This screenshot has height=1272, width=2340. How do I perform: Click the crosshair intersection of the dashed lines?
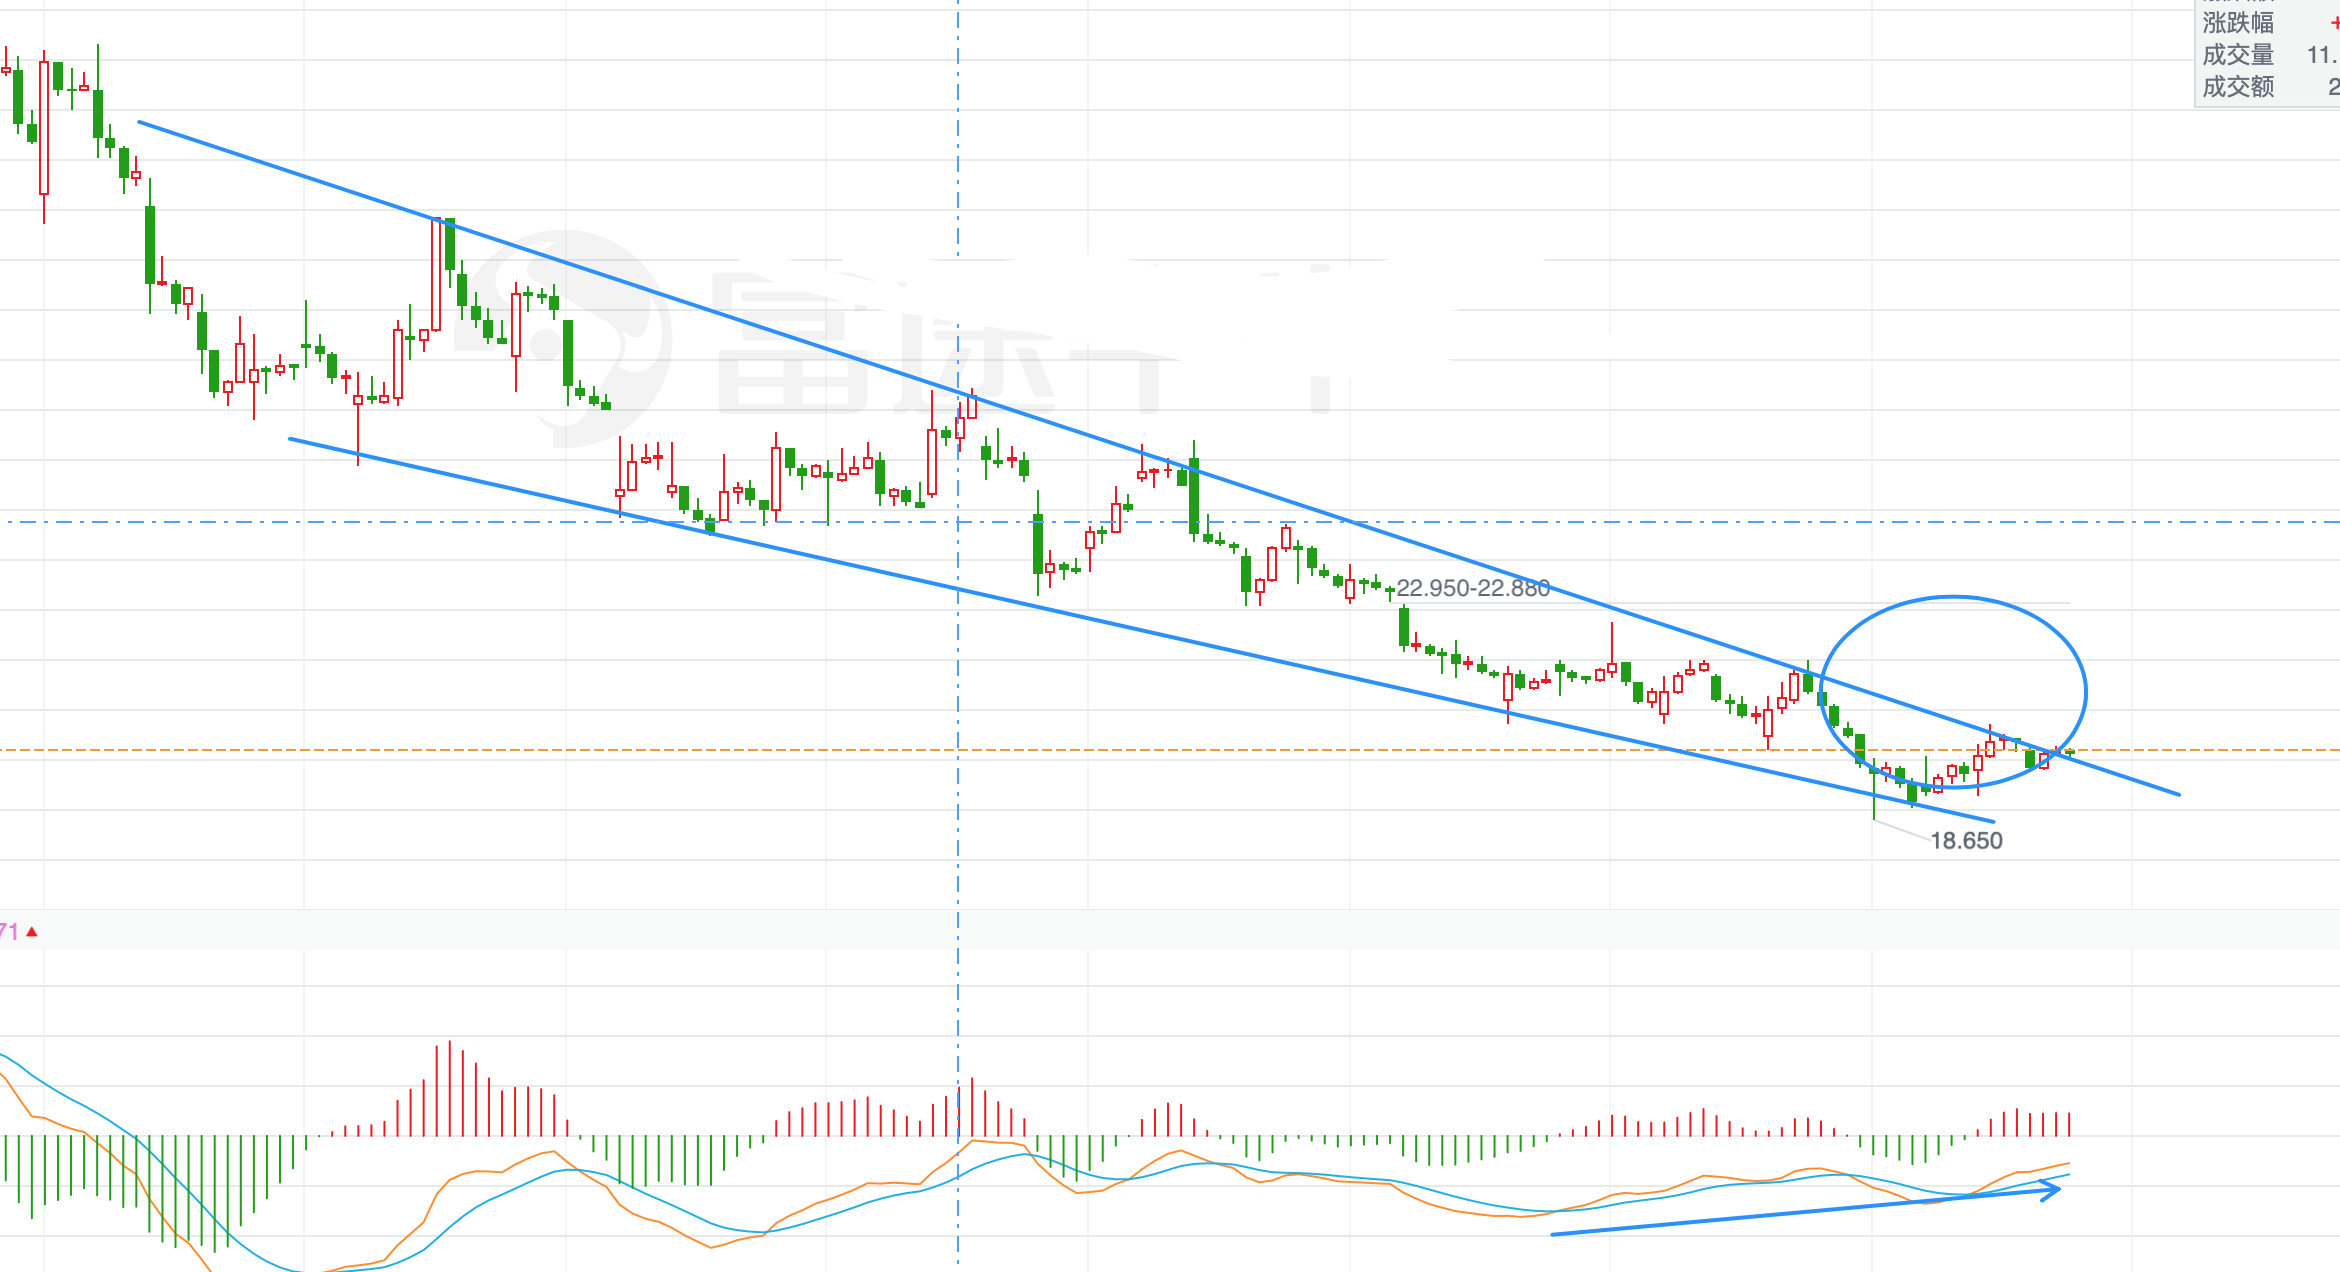(958, 522)
